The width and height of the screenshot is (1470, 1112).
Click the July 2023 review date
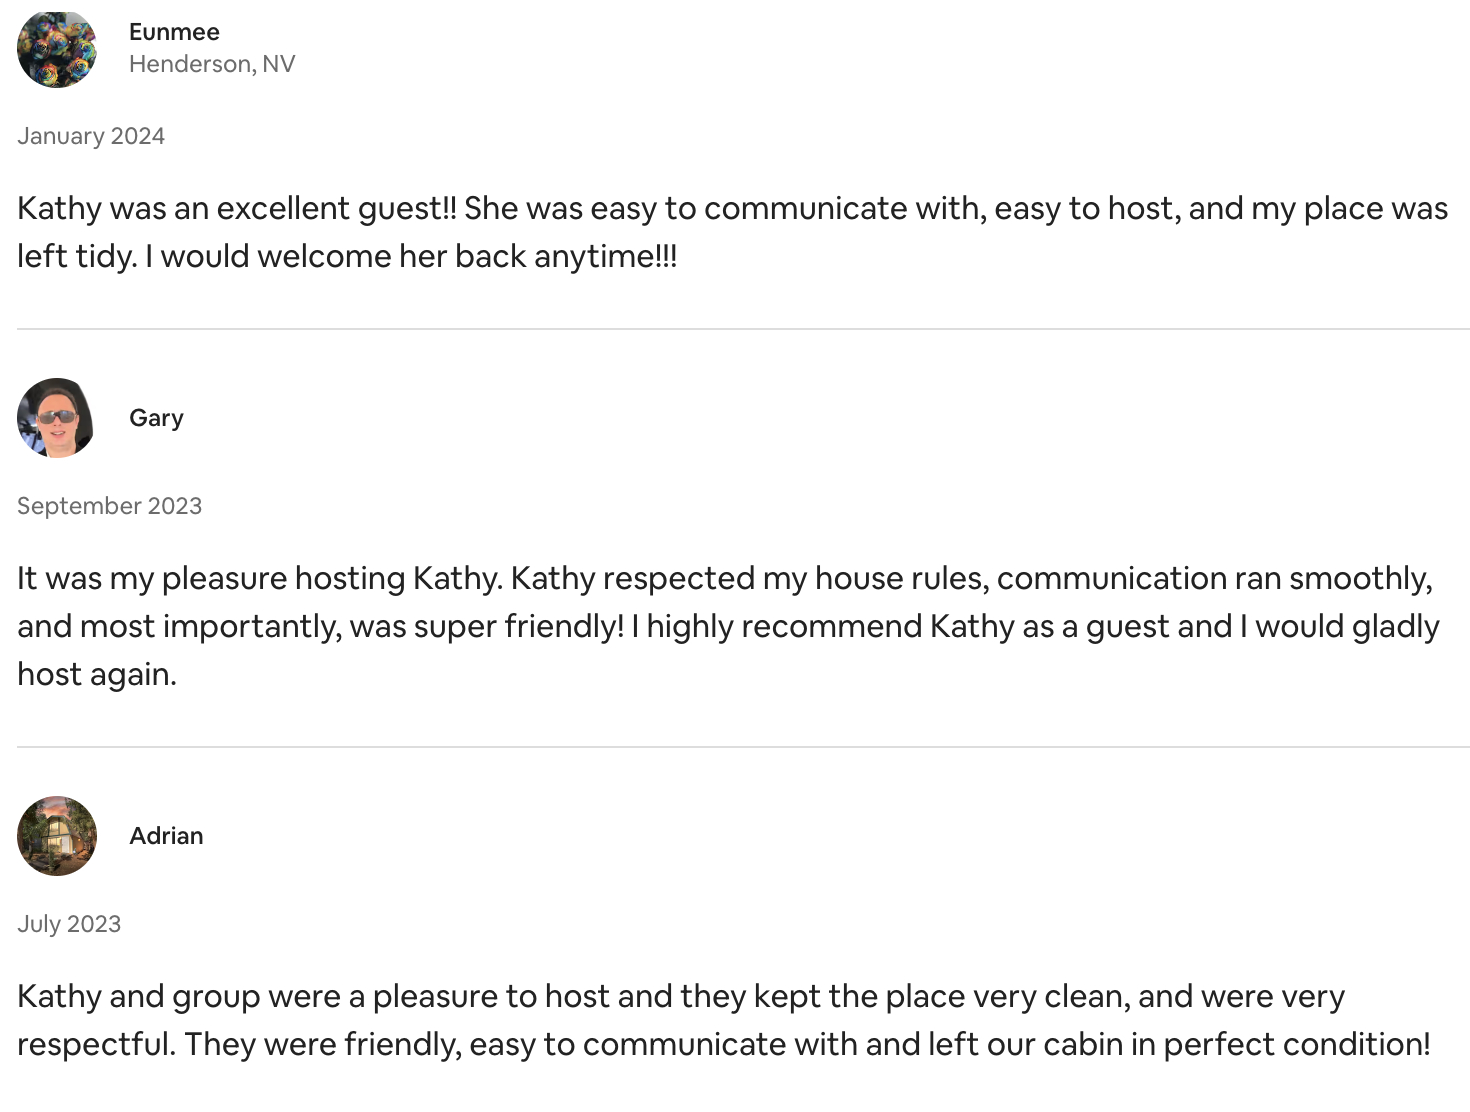pyautogui.click(x=69, y=924)
